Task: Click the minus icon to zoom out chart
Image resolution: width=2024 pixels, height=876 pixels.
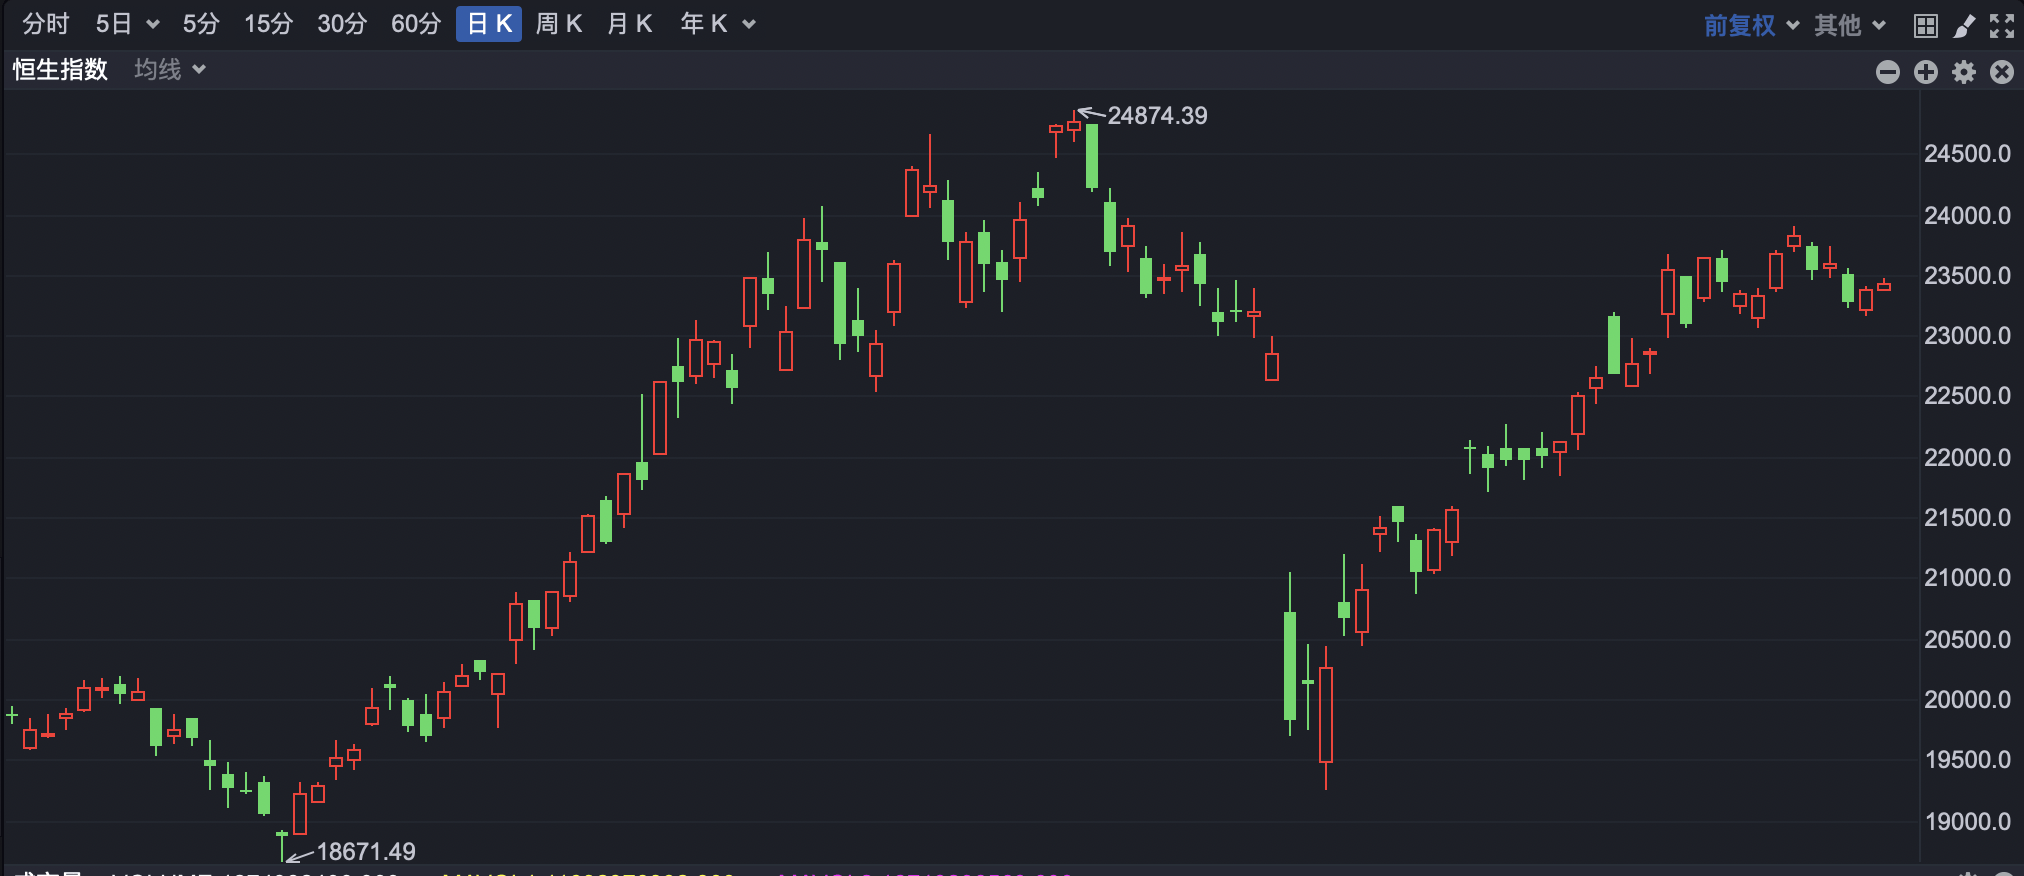Action: 1888,72
